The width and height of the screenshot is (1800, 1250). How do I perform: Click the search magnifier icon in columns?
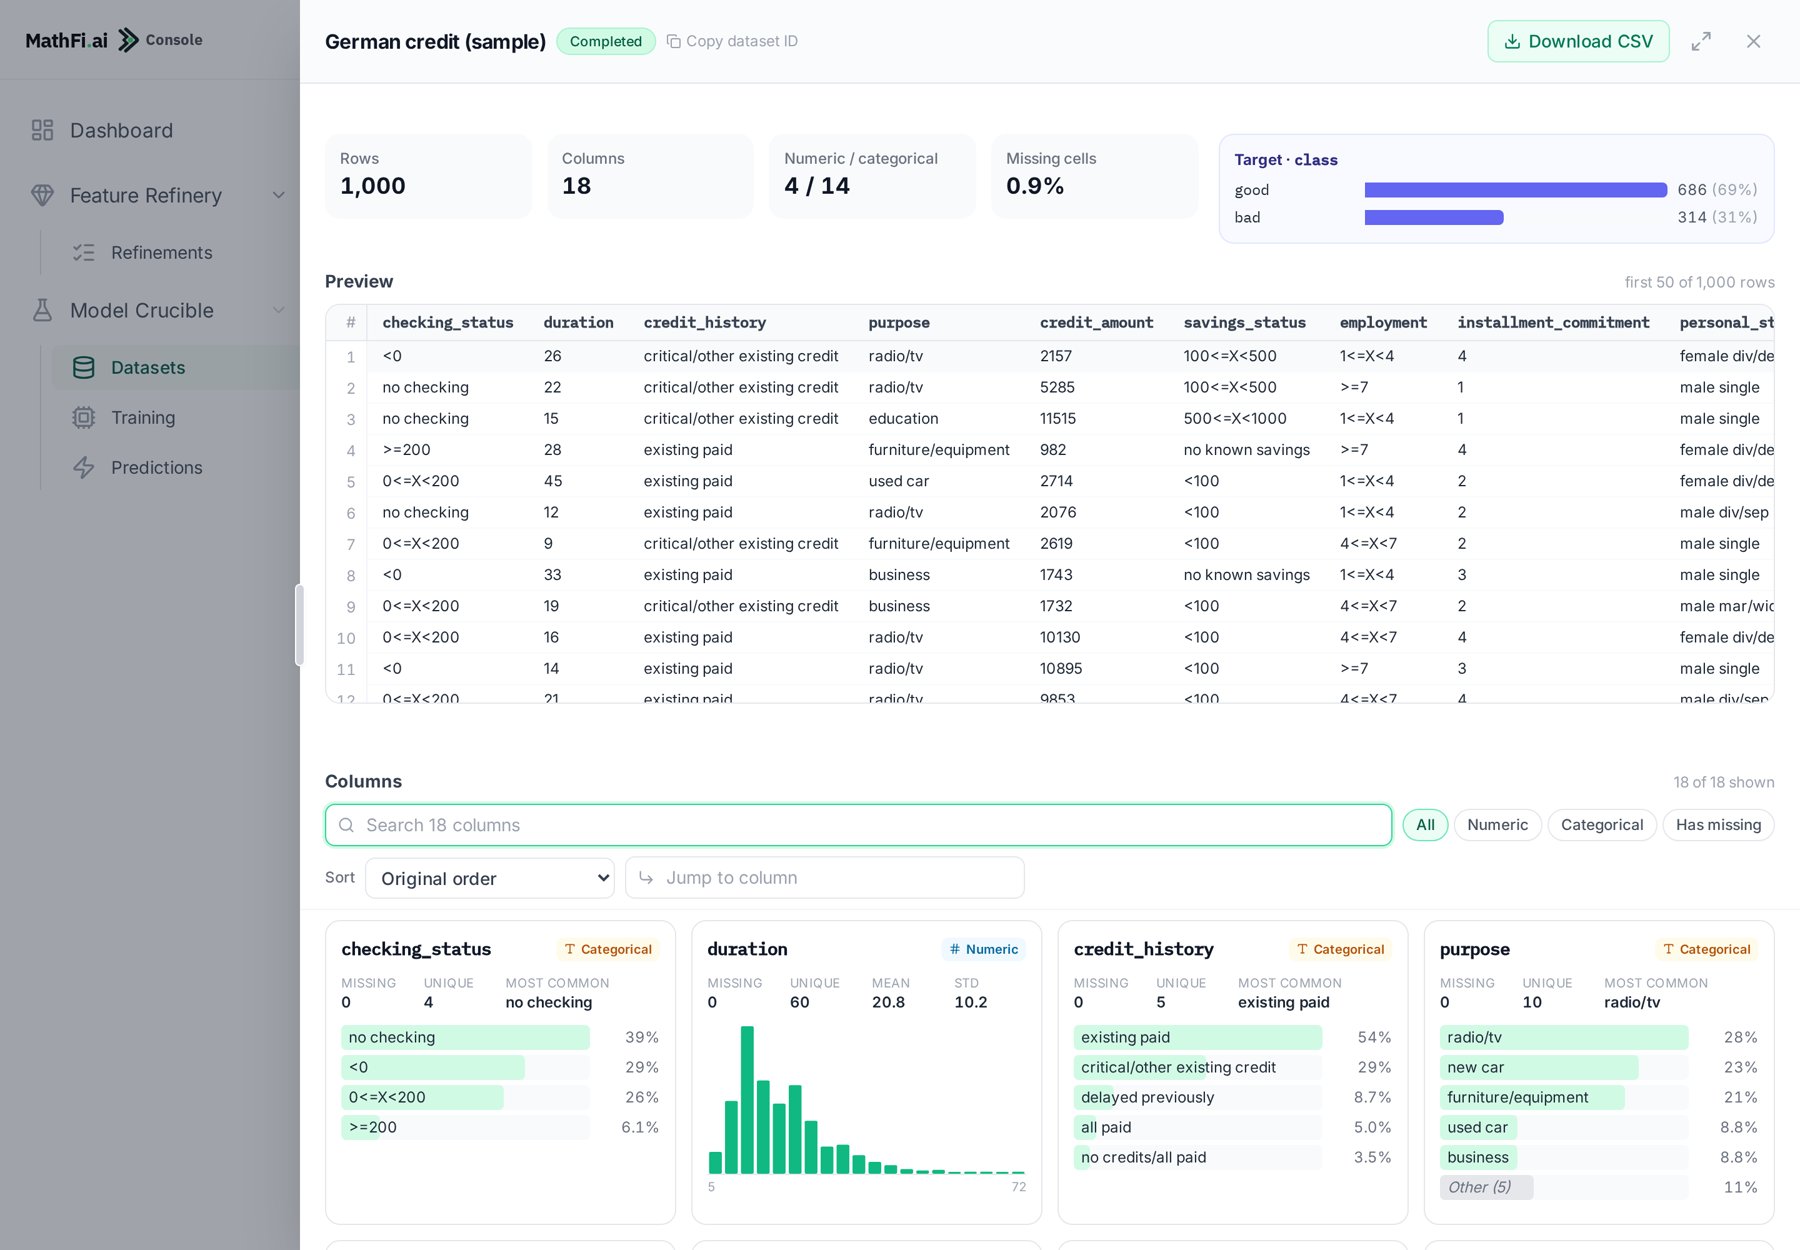click(x=347, y=825)
